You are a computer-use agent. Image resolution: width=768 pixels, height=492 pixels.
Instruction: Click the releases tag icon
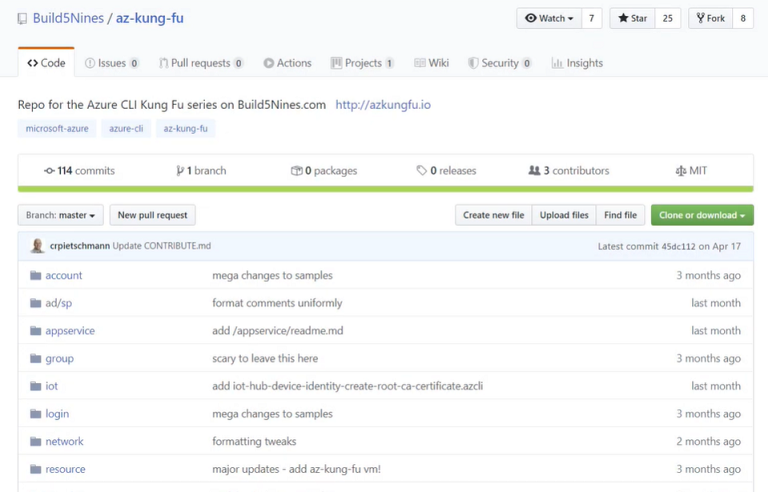tap(422, 171)
